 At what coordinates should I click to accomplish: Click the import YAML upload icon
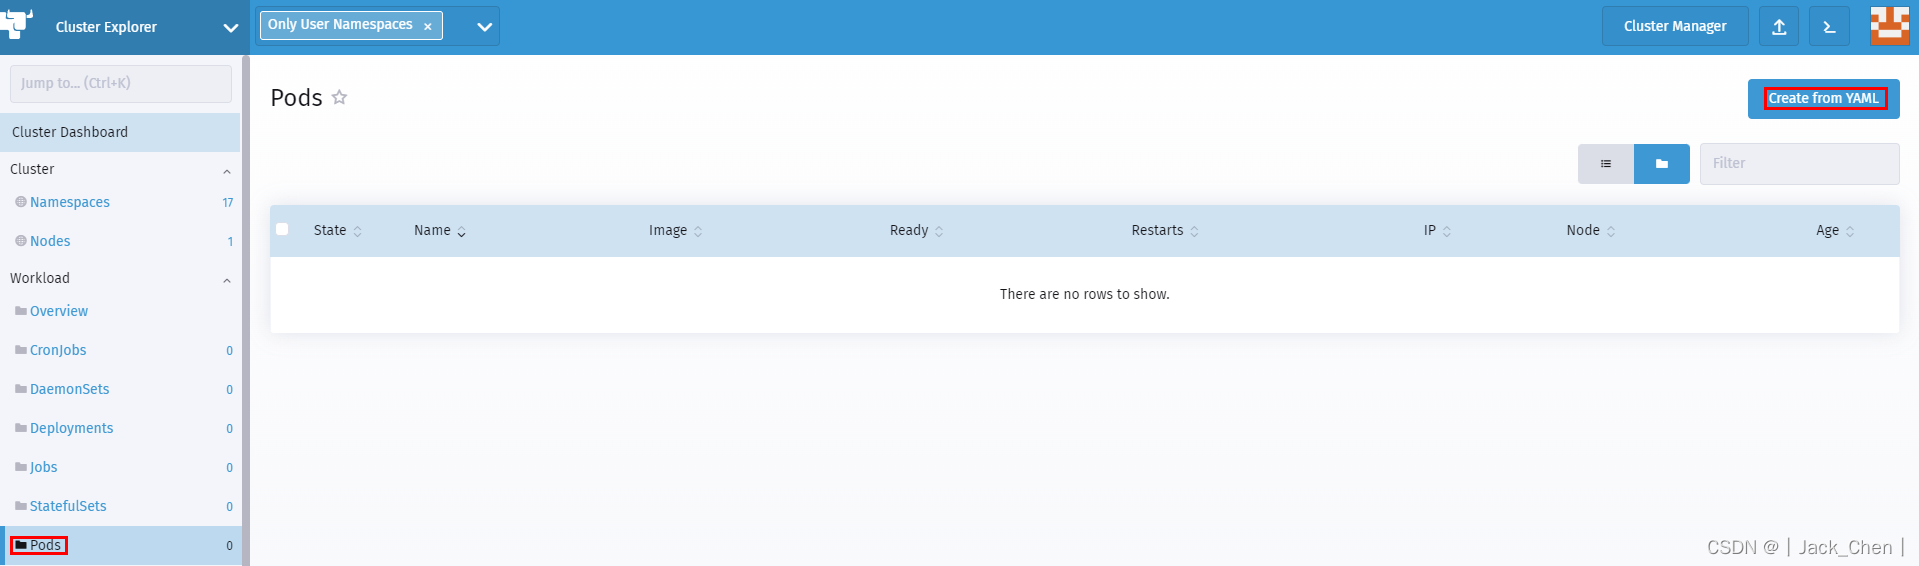pos(1779,27)
